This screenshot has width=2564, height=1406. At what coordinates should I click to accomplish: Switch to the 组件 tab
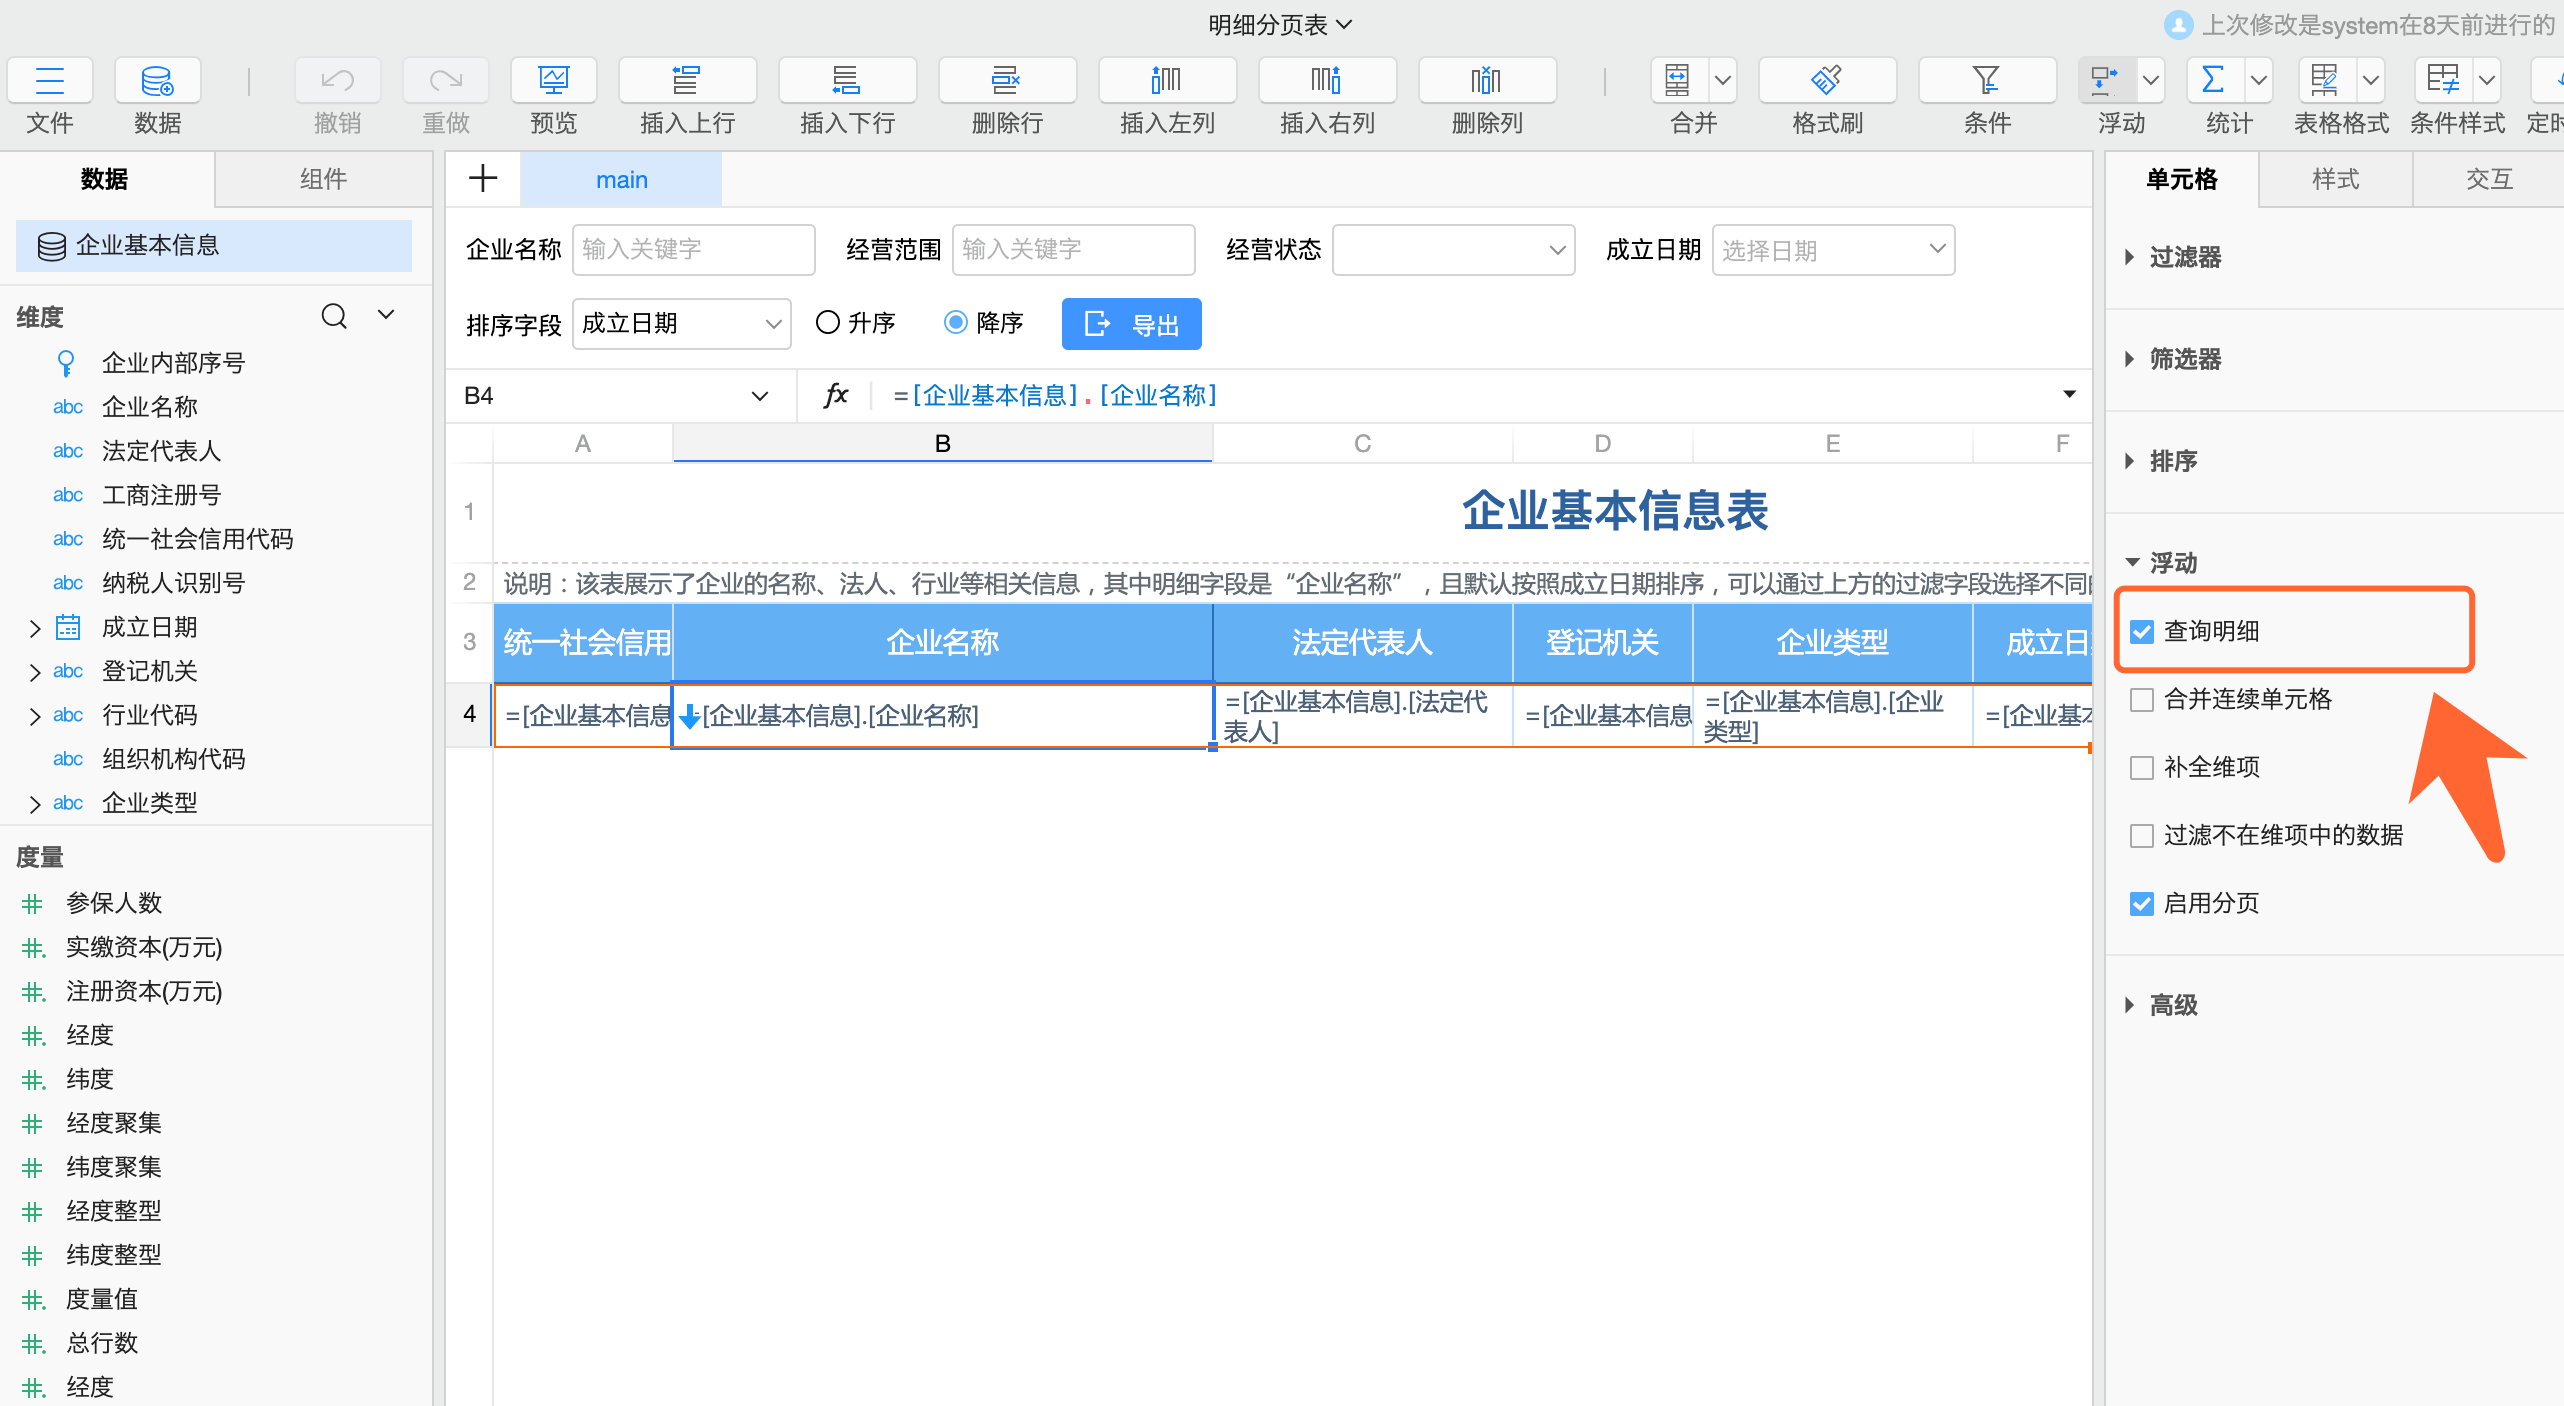point(323,180)
